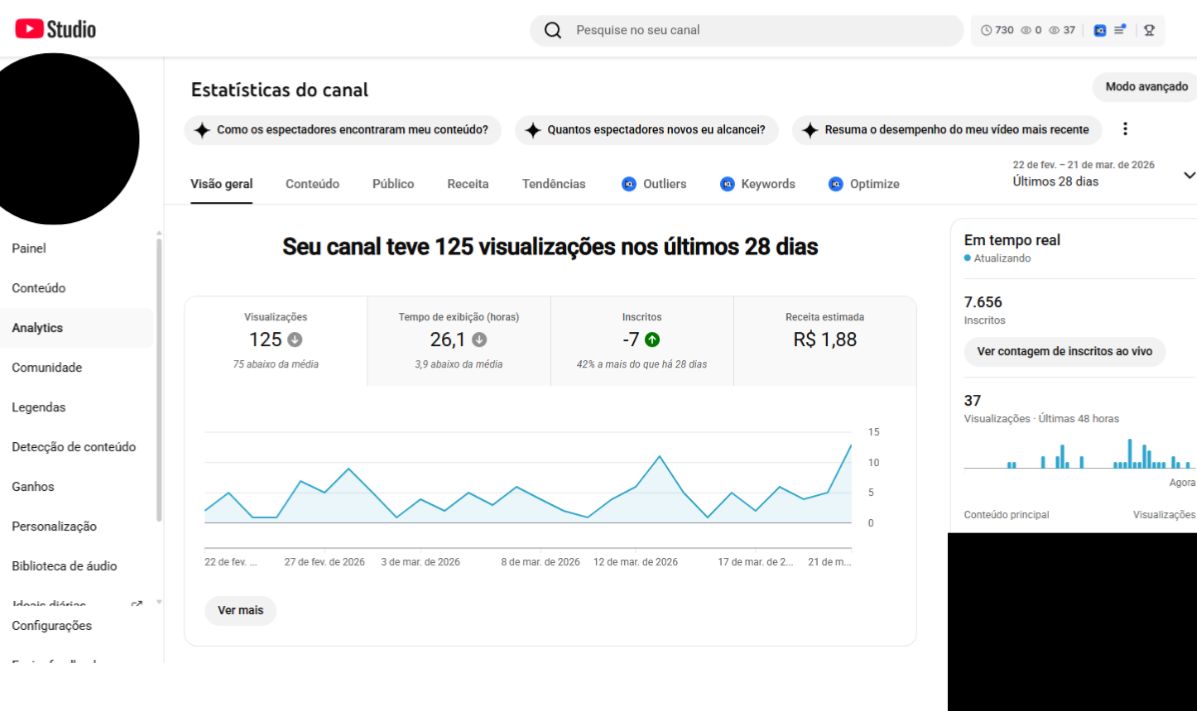This screenshot has width=1197, height=711.
Task: Click the sidebar vertical scrollbar
Action: [159, 380]
